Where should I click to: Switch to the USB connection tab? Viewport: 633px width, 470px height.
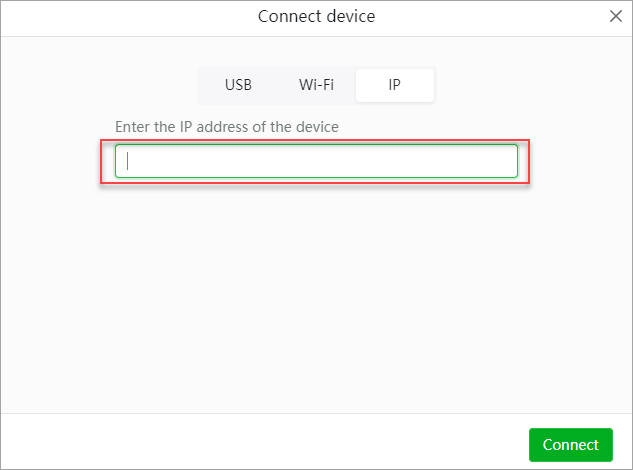point(238,85)
